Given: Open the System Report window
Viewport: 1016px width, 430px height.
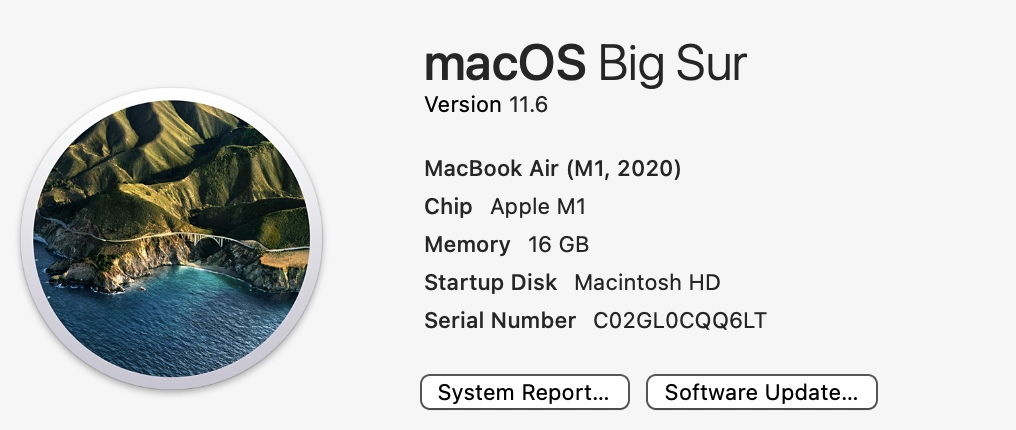Looking at the screenshot, I should tap(524, 392).
